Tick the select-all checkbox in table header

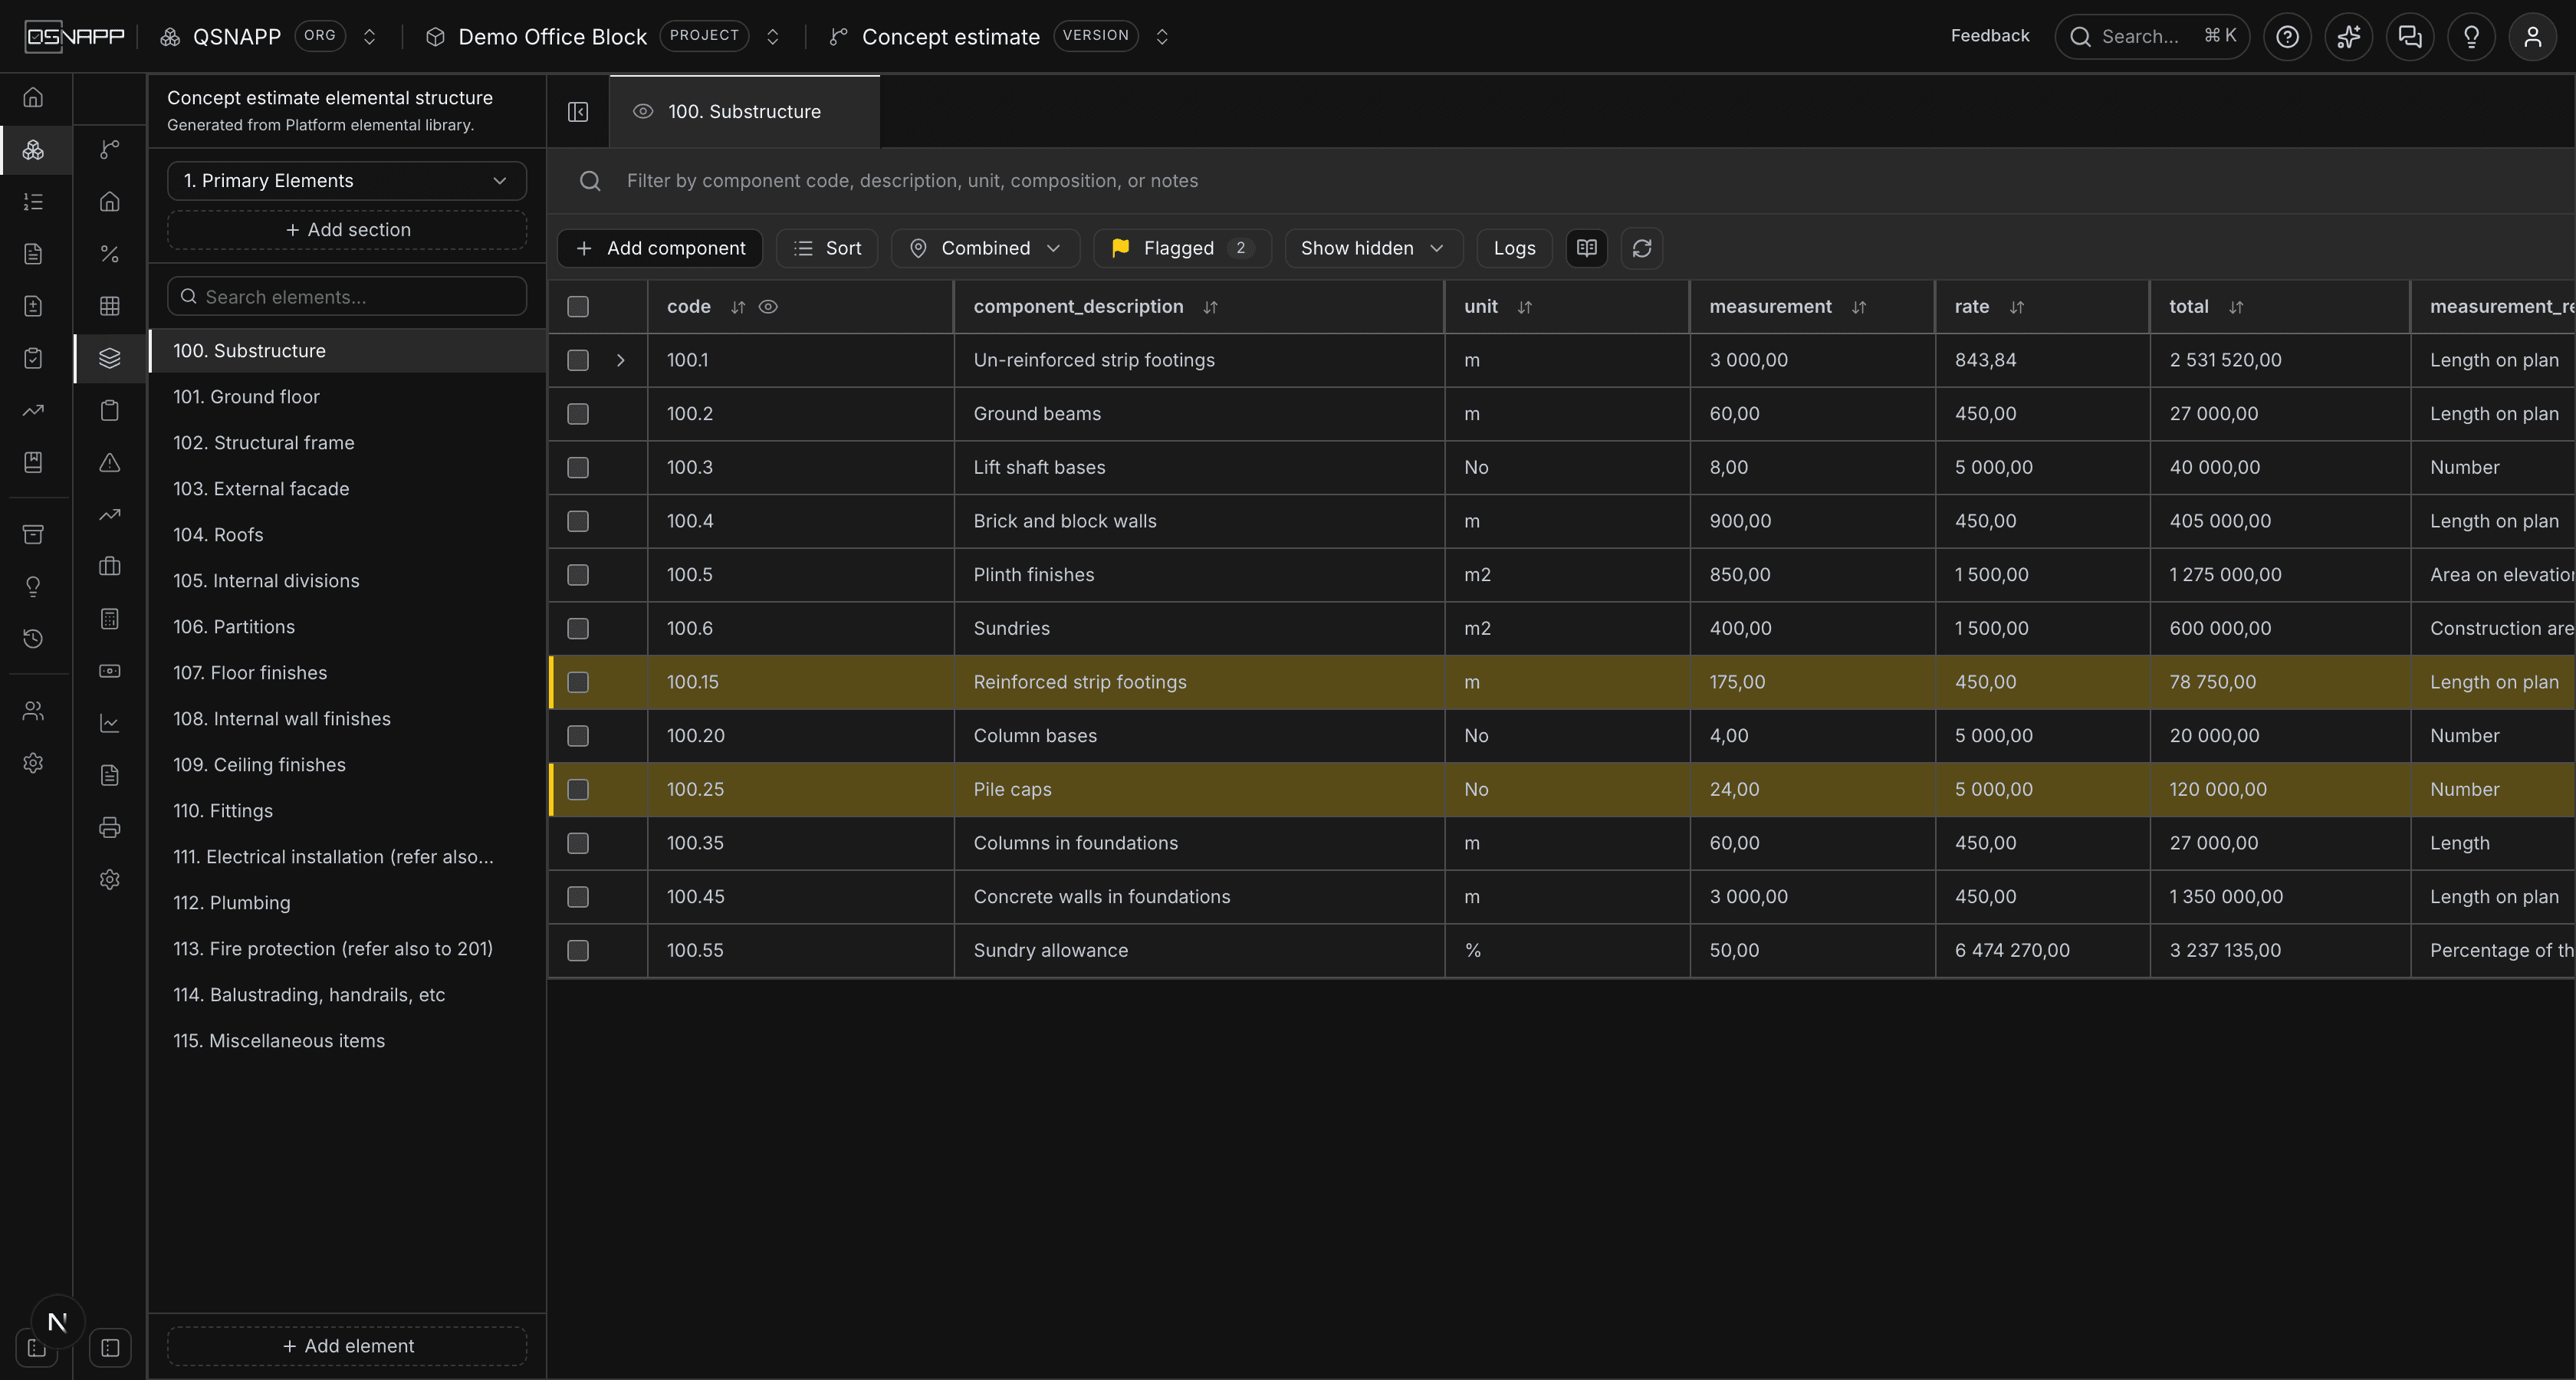(578, 307)
